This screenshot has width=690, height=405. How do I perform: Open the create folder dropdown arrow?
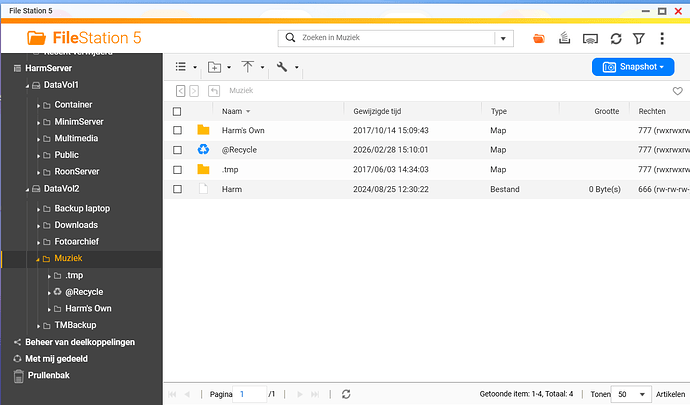click(229, 67)
